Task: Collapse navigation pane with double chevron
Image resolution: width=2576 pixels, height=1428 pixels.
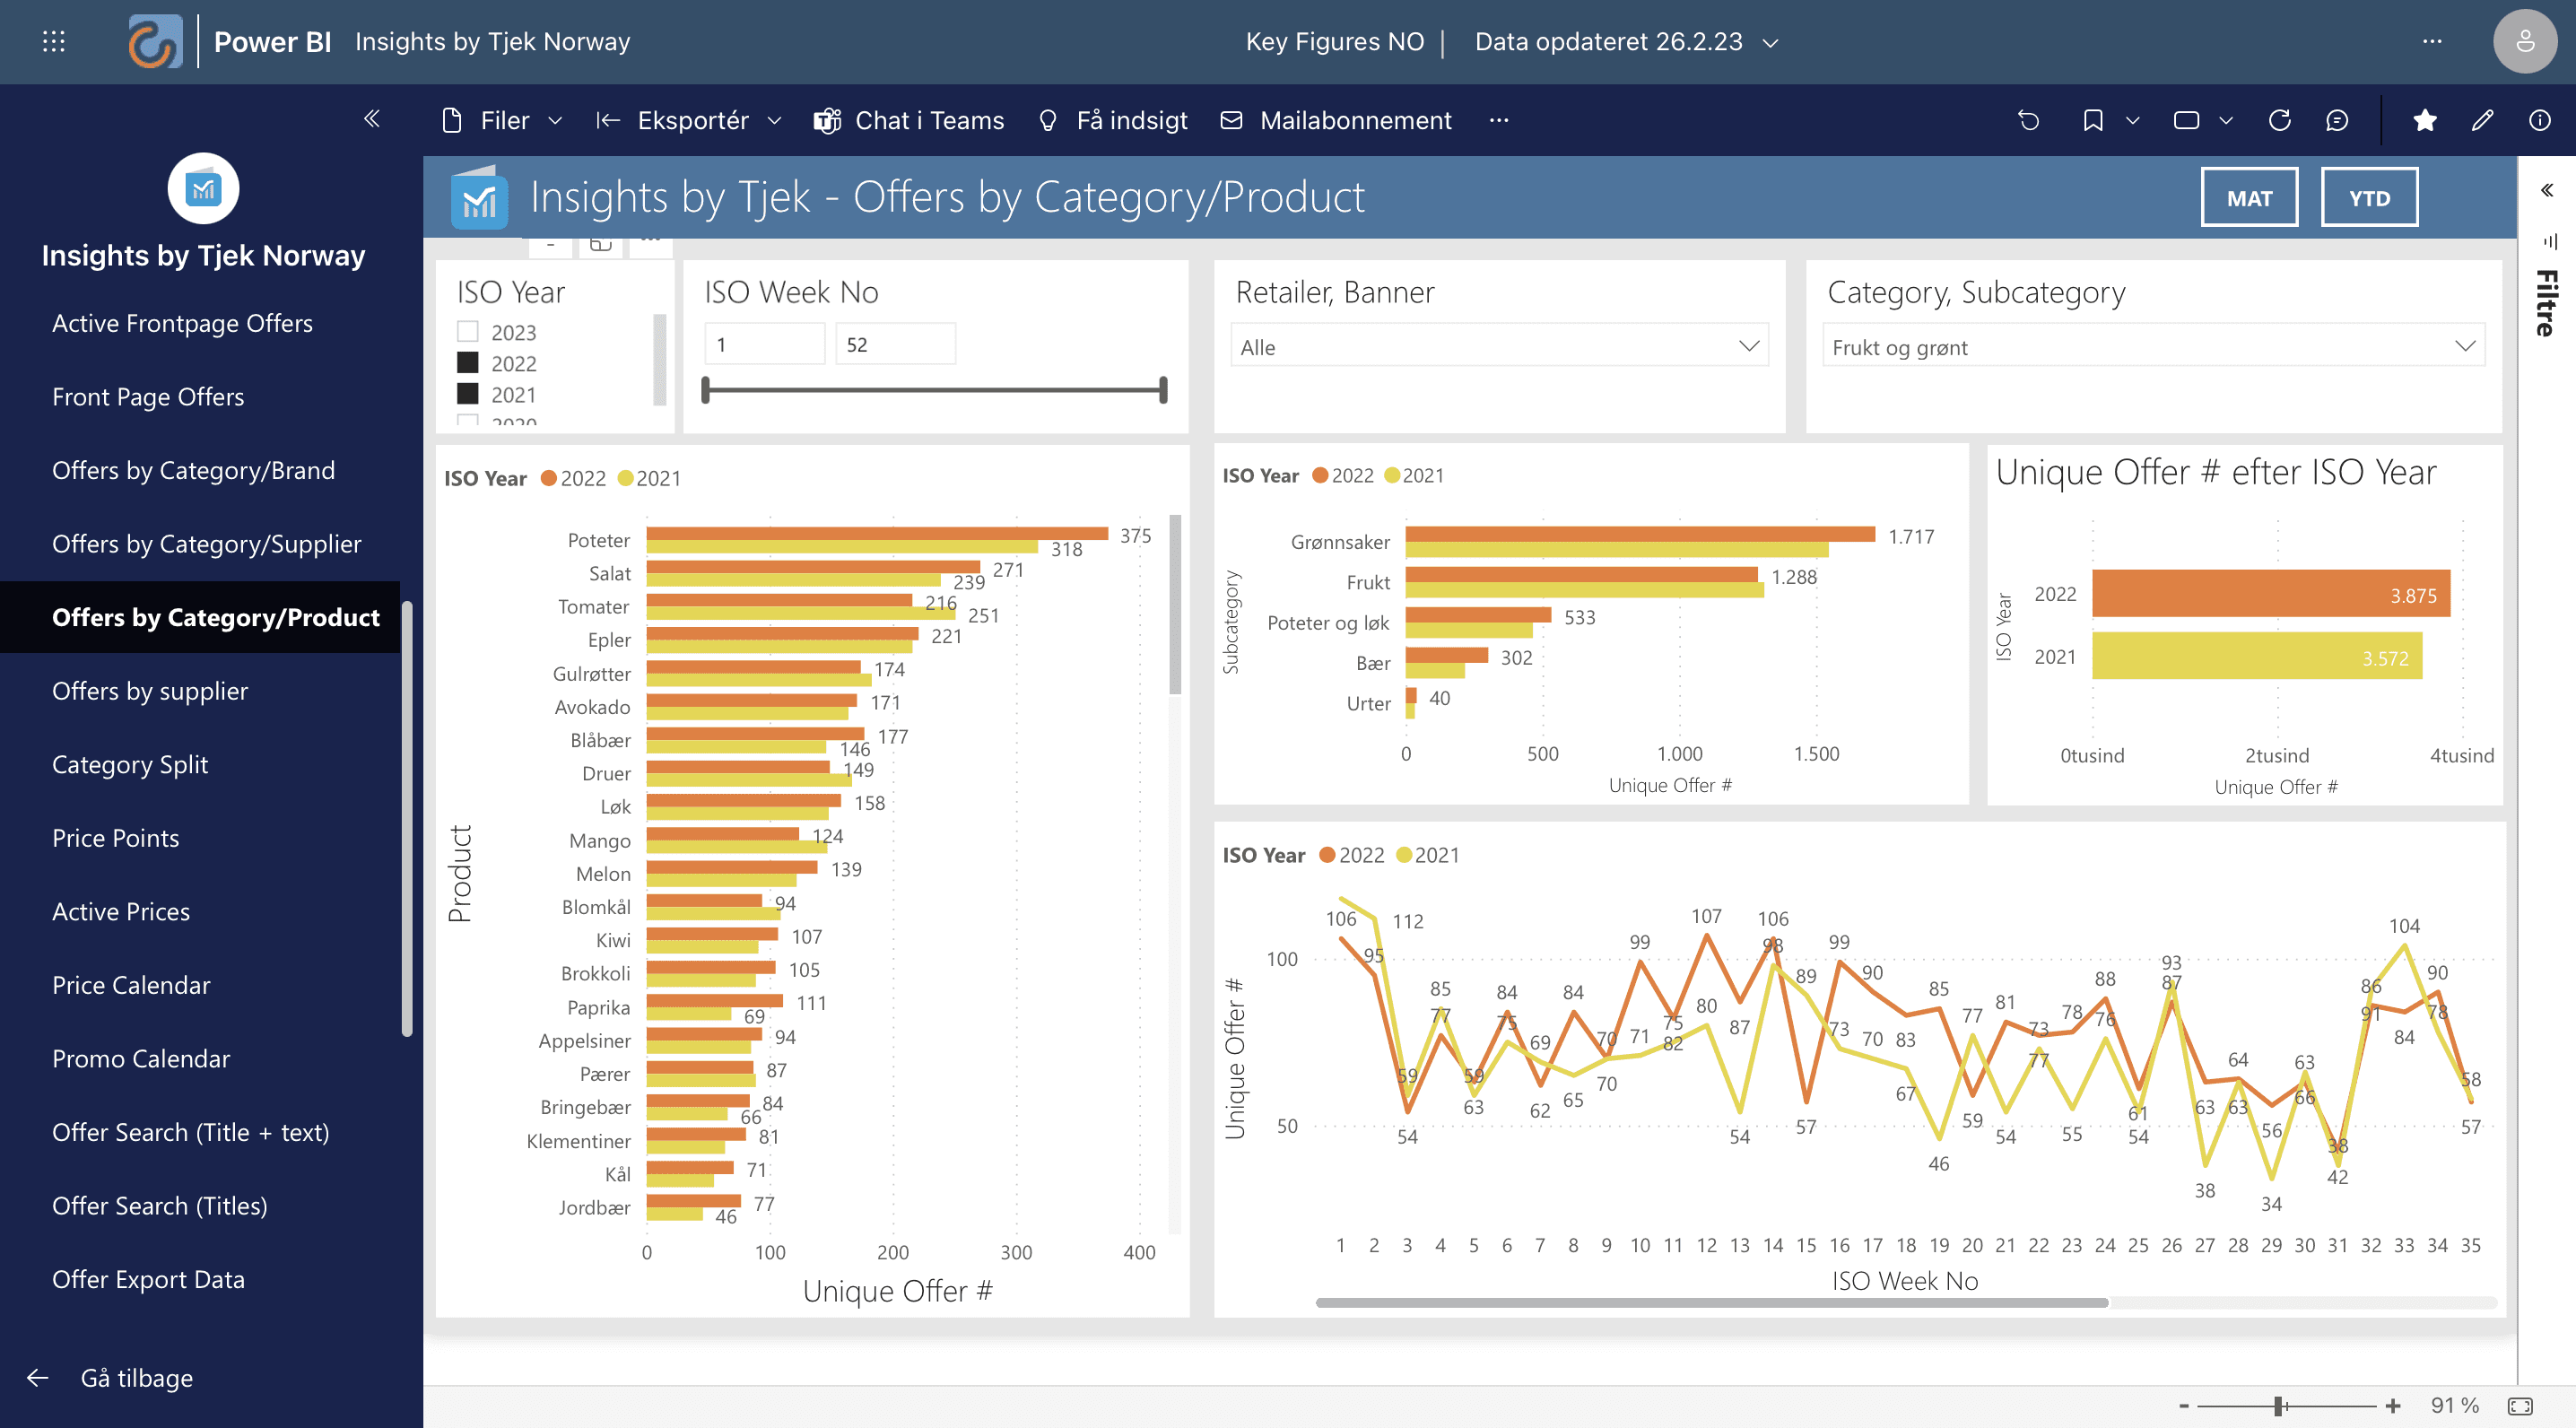Action: [x=372, y=119]
